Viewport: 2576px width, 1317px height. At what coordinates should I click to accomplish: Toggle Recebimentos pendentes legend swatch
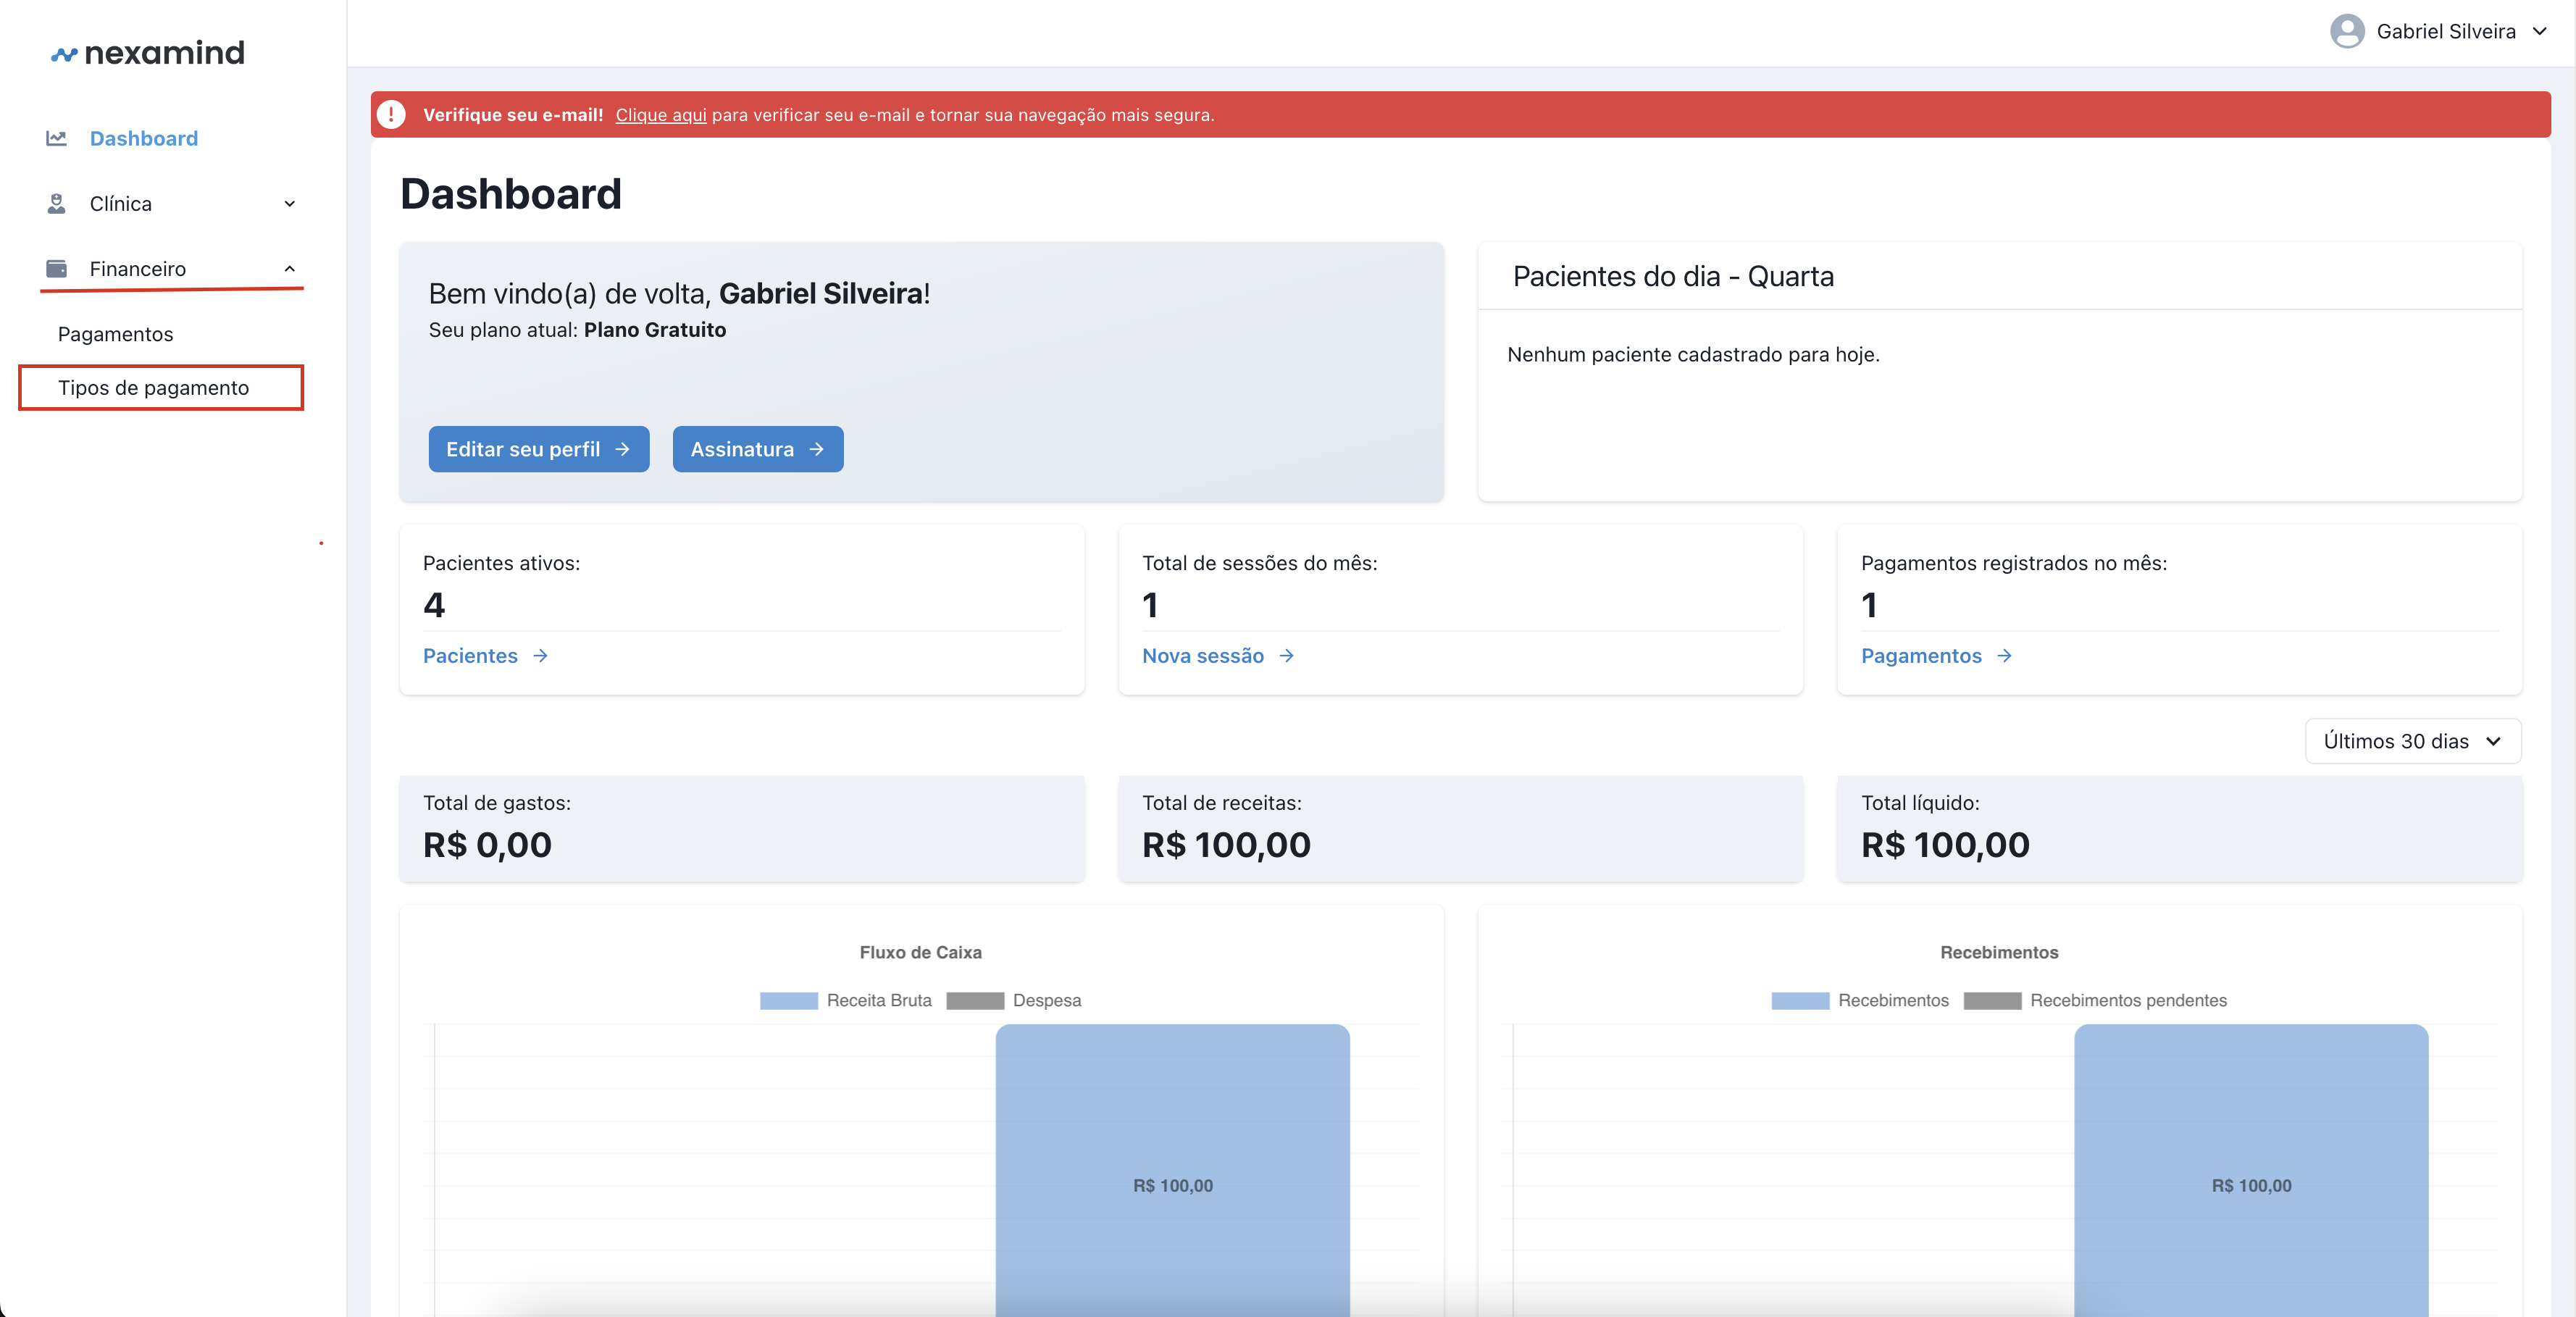[1993, 1001]
